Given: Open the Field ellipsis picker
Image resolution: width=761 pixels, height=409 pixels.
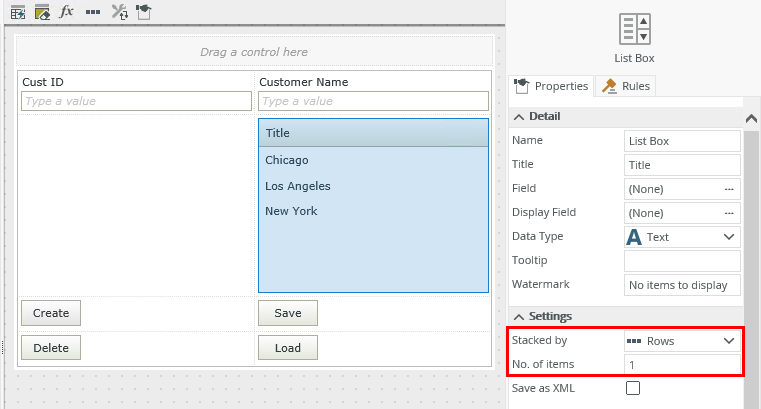Looking at the screenshot, I should pyautogui.click(x=729, y=189).
